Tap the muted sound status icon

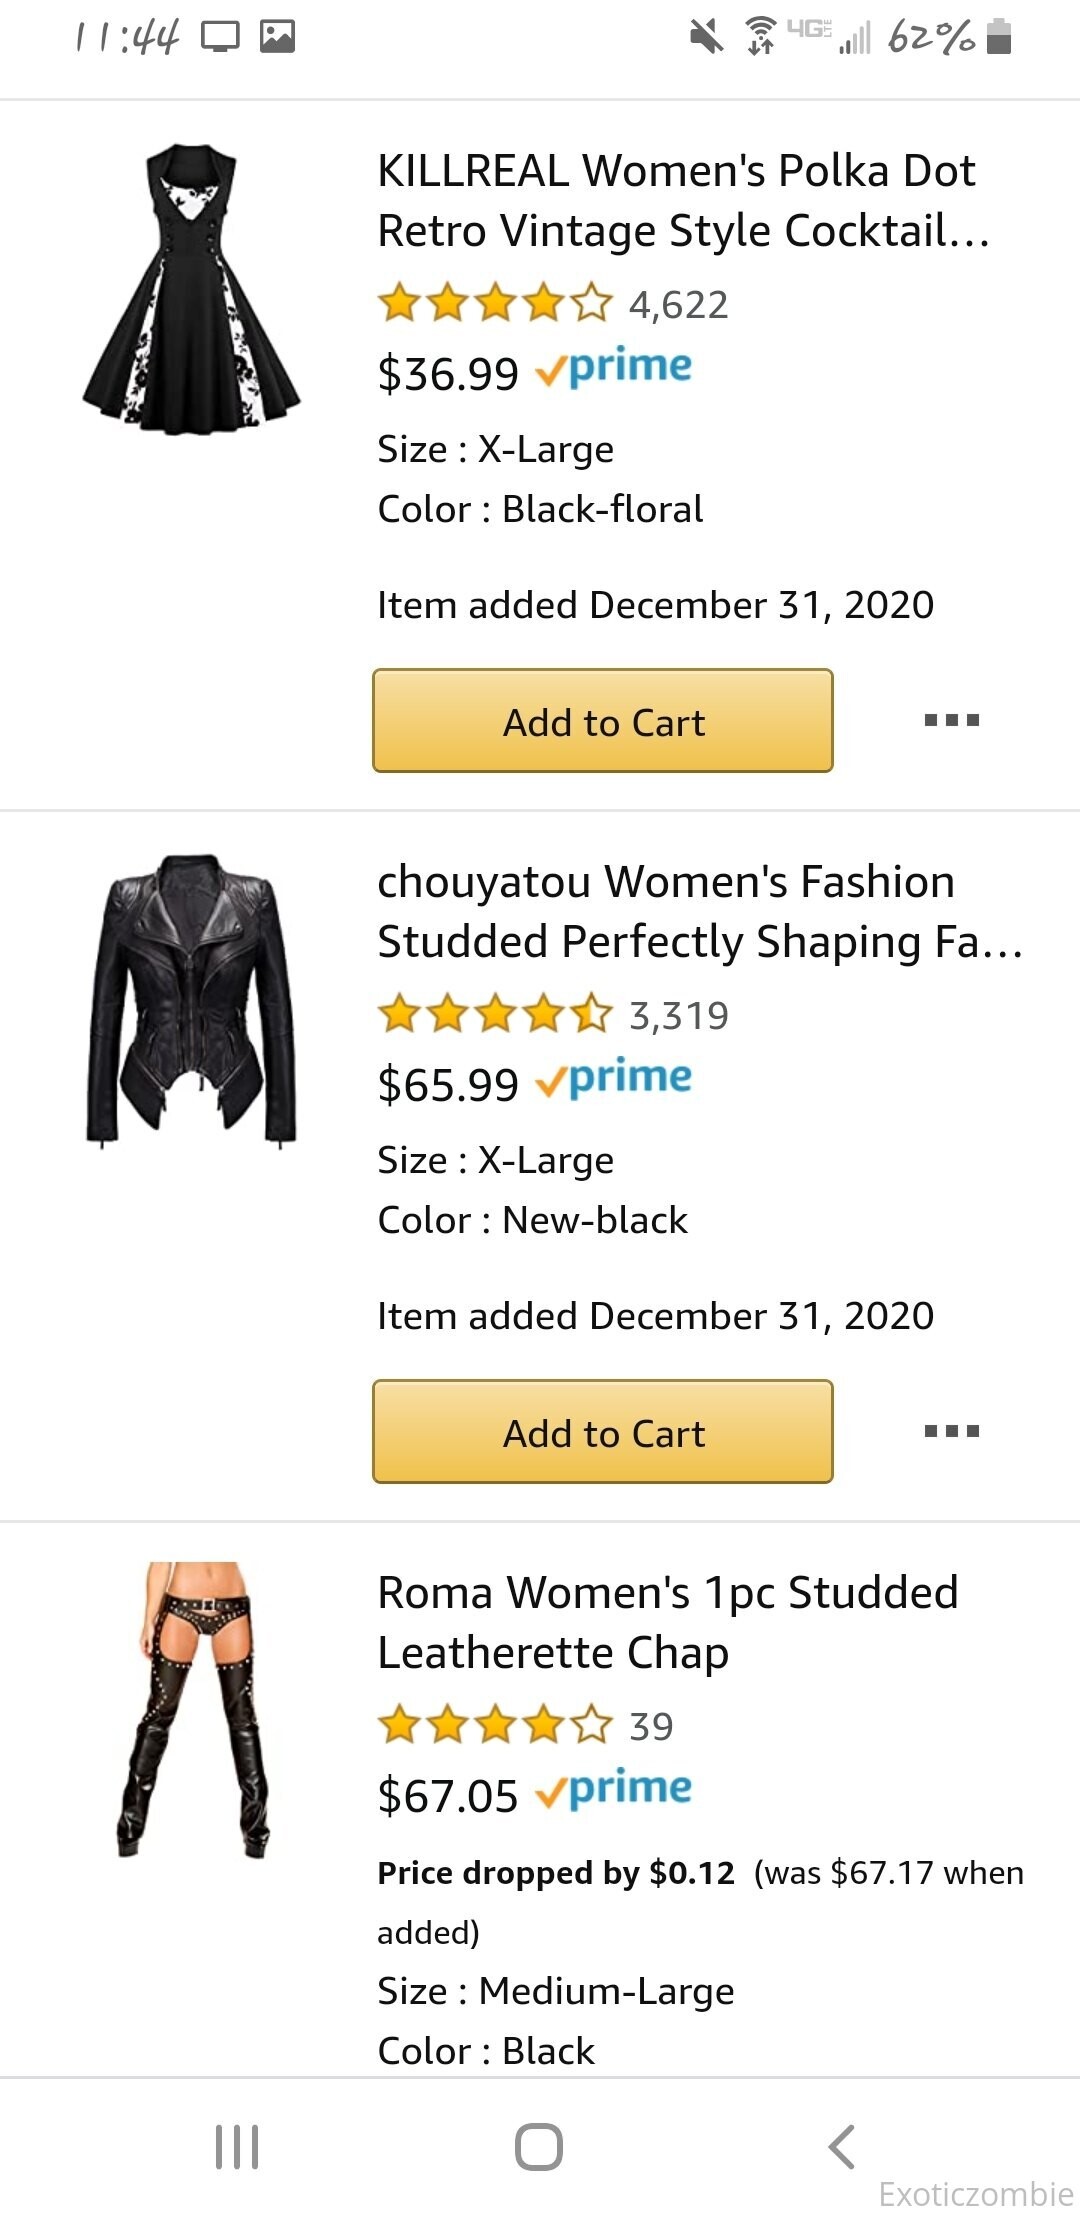[x=706, y=37]
